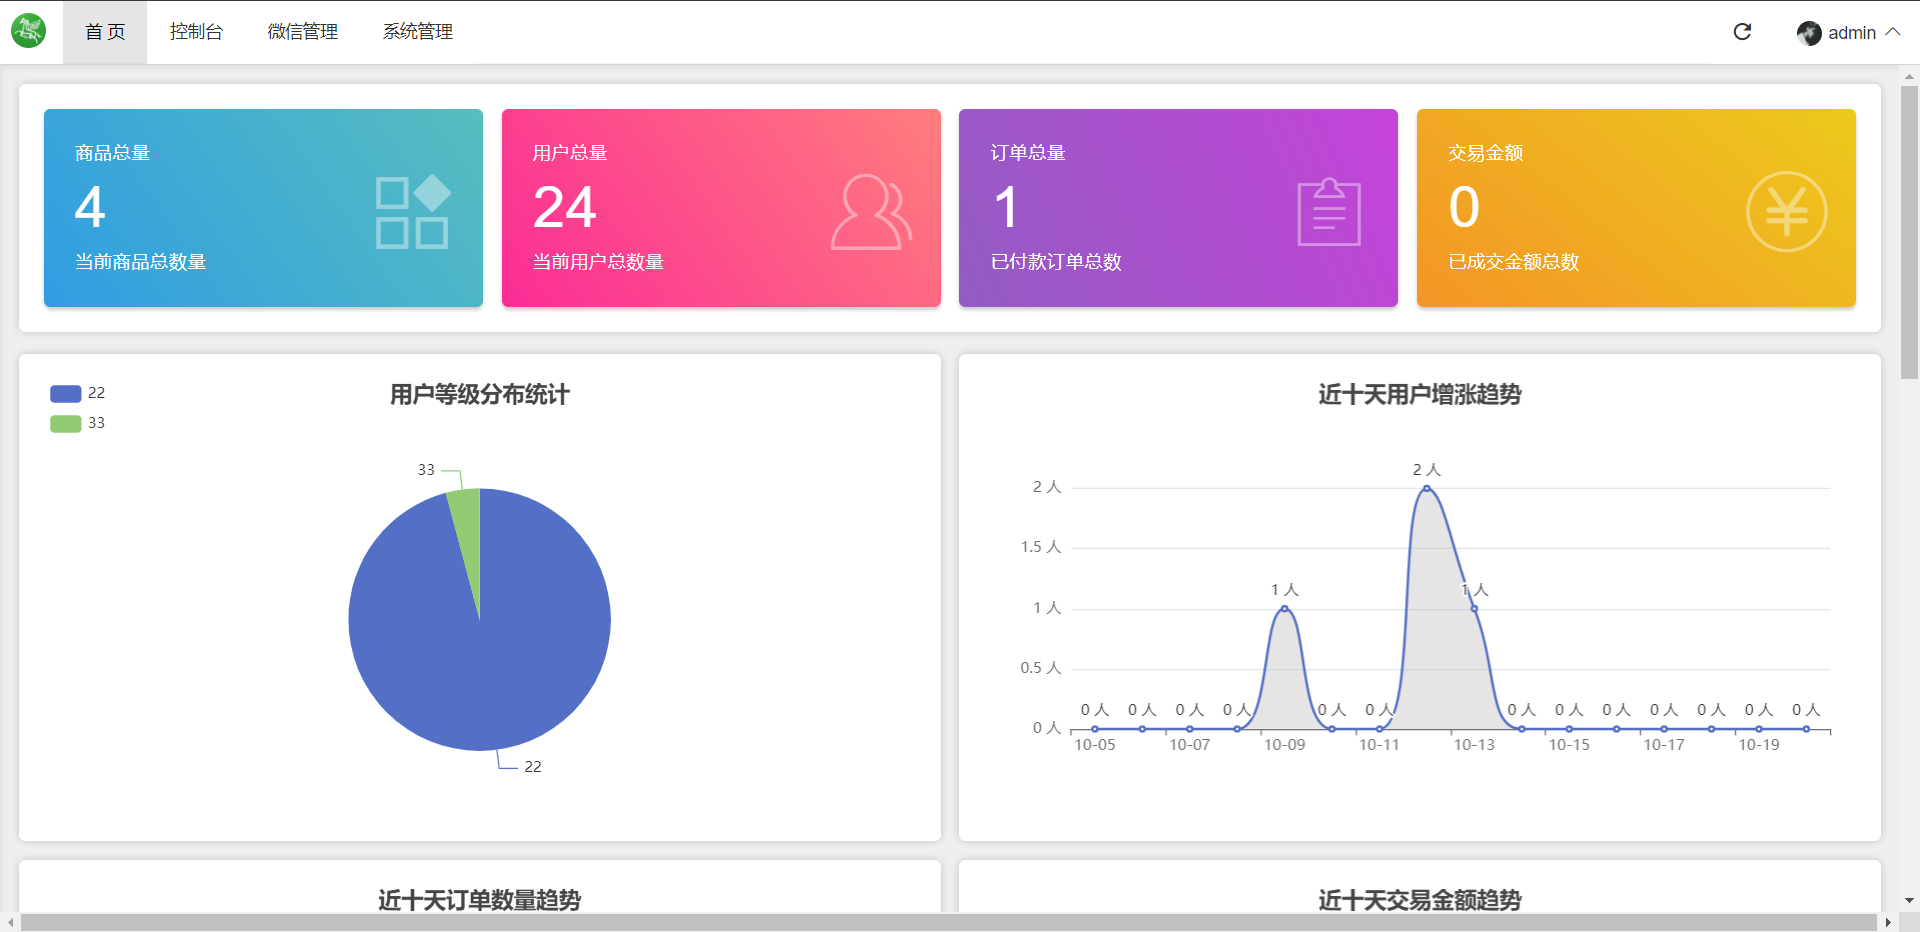The height and width of the screenshot is (932, 1920).
Task: Click the pie label 22 below chart
Action: click(x=533, y=767)
